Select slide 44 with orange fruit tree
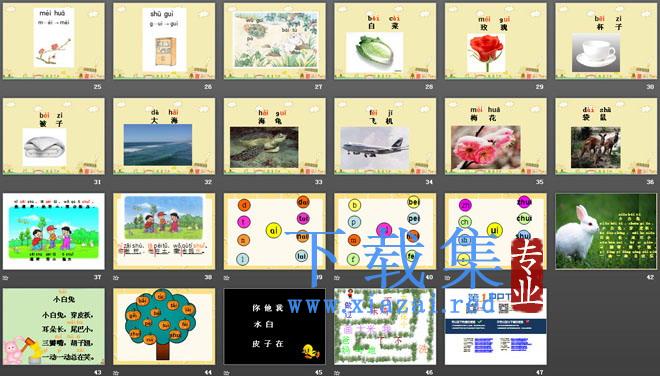 click(164, 326)
